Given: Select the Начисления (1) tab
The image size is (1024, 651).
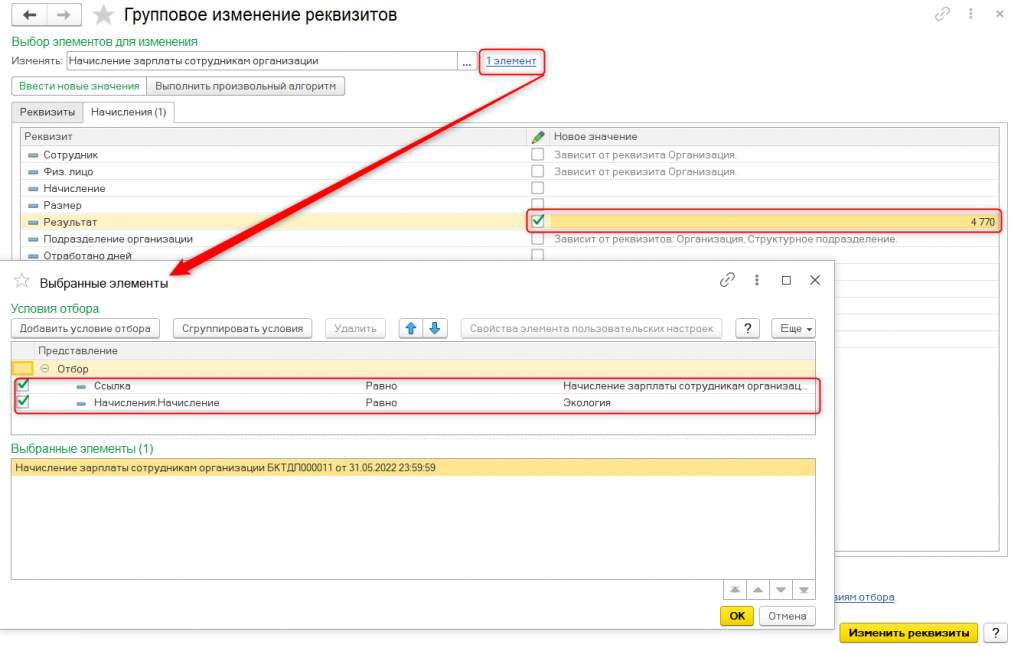Looking at the screenshot, I should coord(129,112).
